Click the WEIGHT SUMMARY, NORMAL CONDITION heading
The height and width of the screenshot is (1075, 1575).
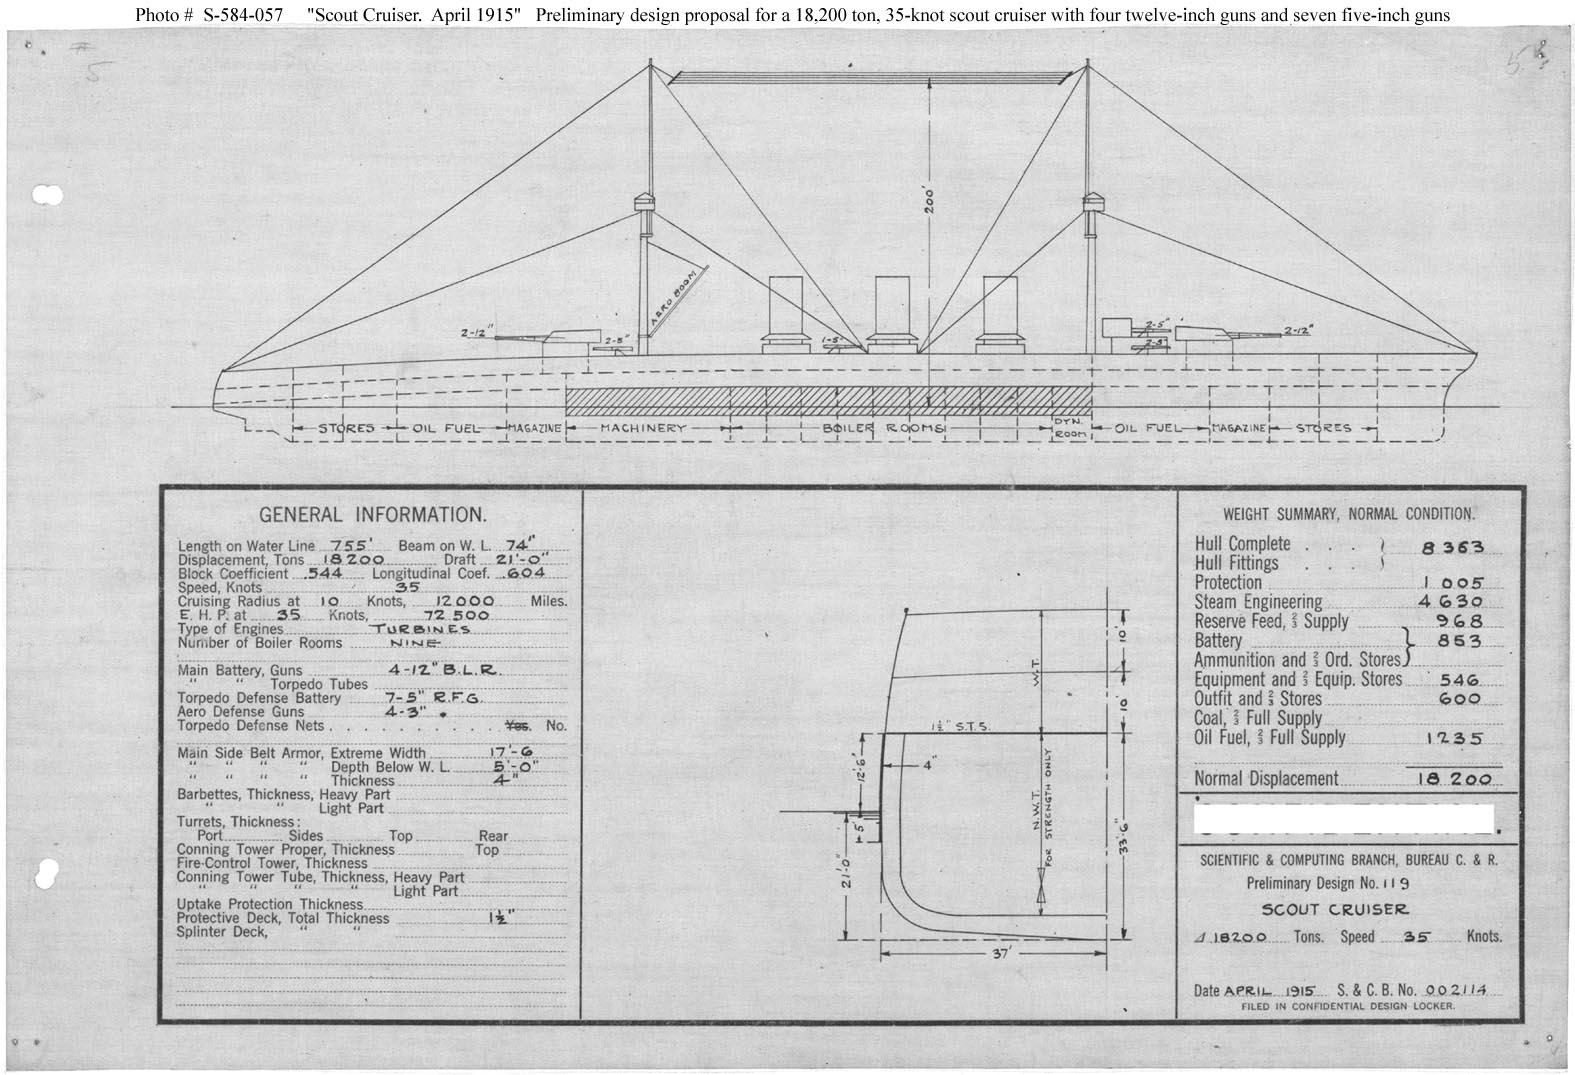pyautogui.click(x=1348, y=514)
